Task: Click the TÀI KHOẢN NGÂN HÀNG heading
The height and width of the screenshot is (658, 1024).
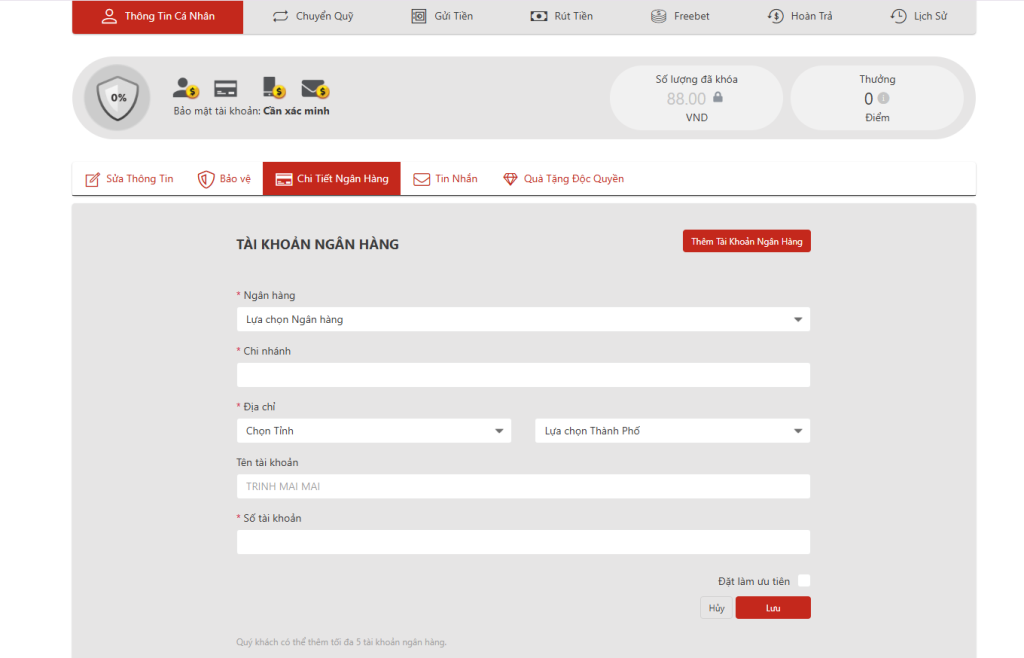Action: pos(317,244)
